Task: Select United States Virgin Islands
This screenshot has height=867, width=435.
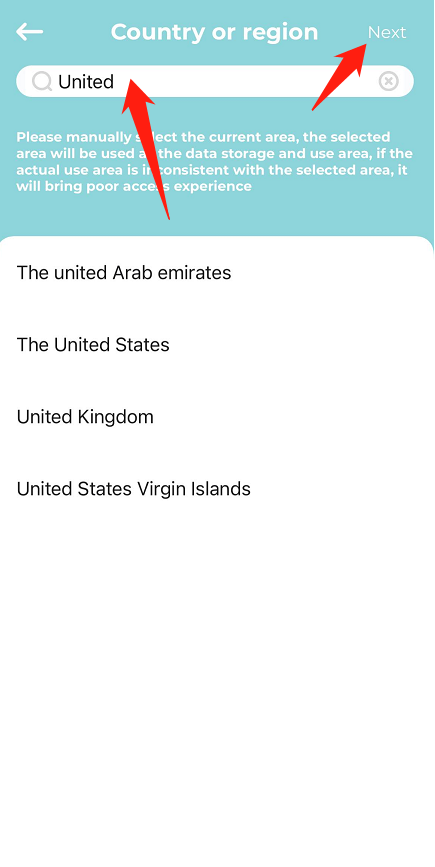Action: coord(217,489)
